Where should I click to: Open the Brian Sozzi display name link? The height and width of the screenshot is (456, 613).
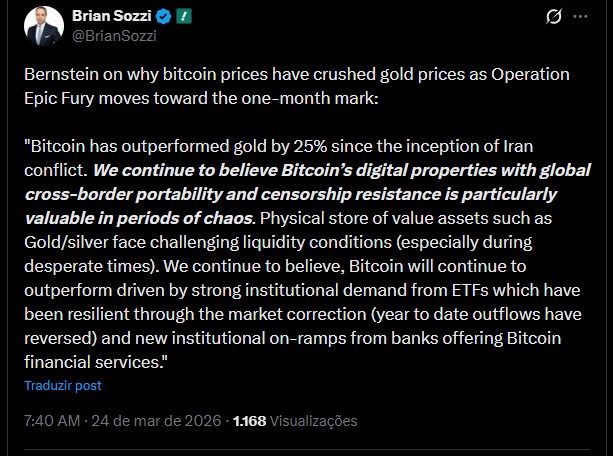110,17
